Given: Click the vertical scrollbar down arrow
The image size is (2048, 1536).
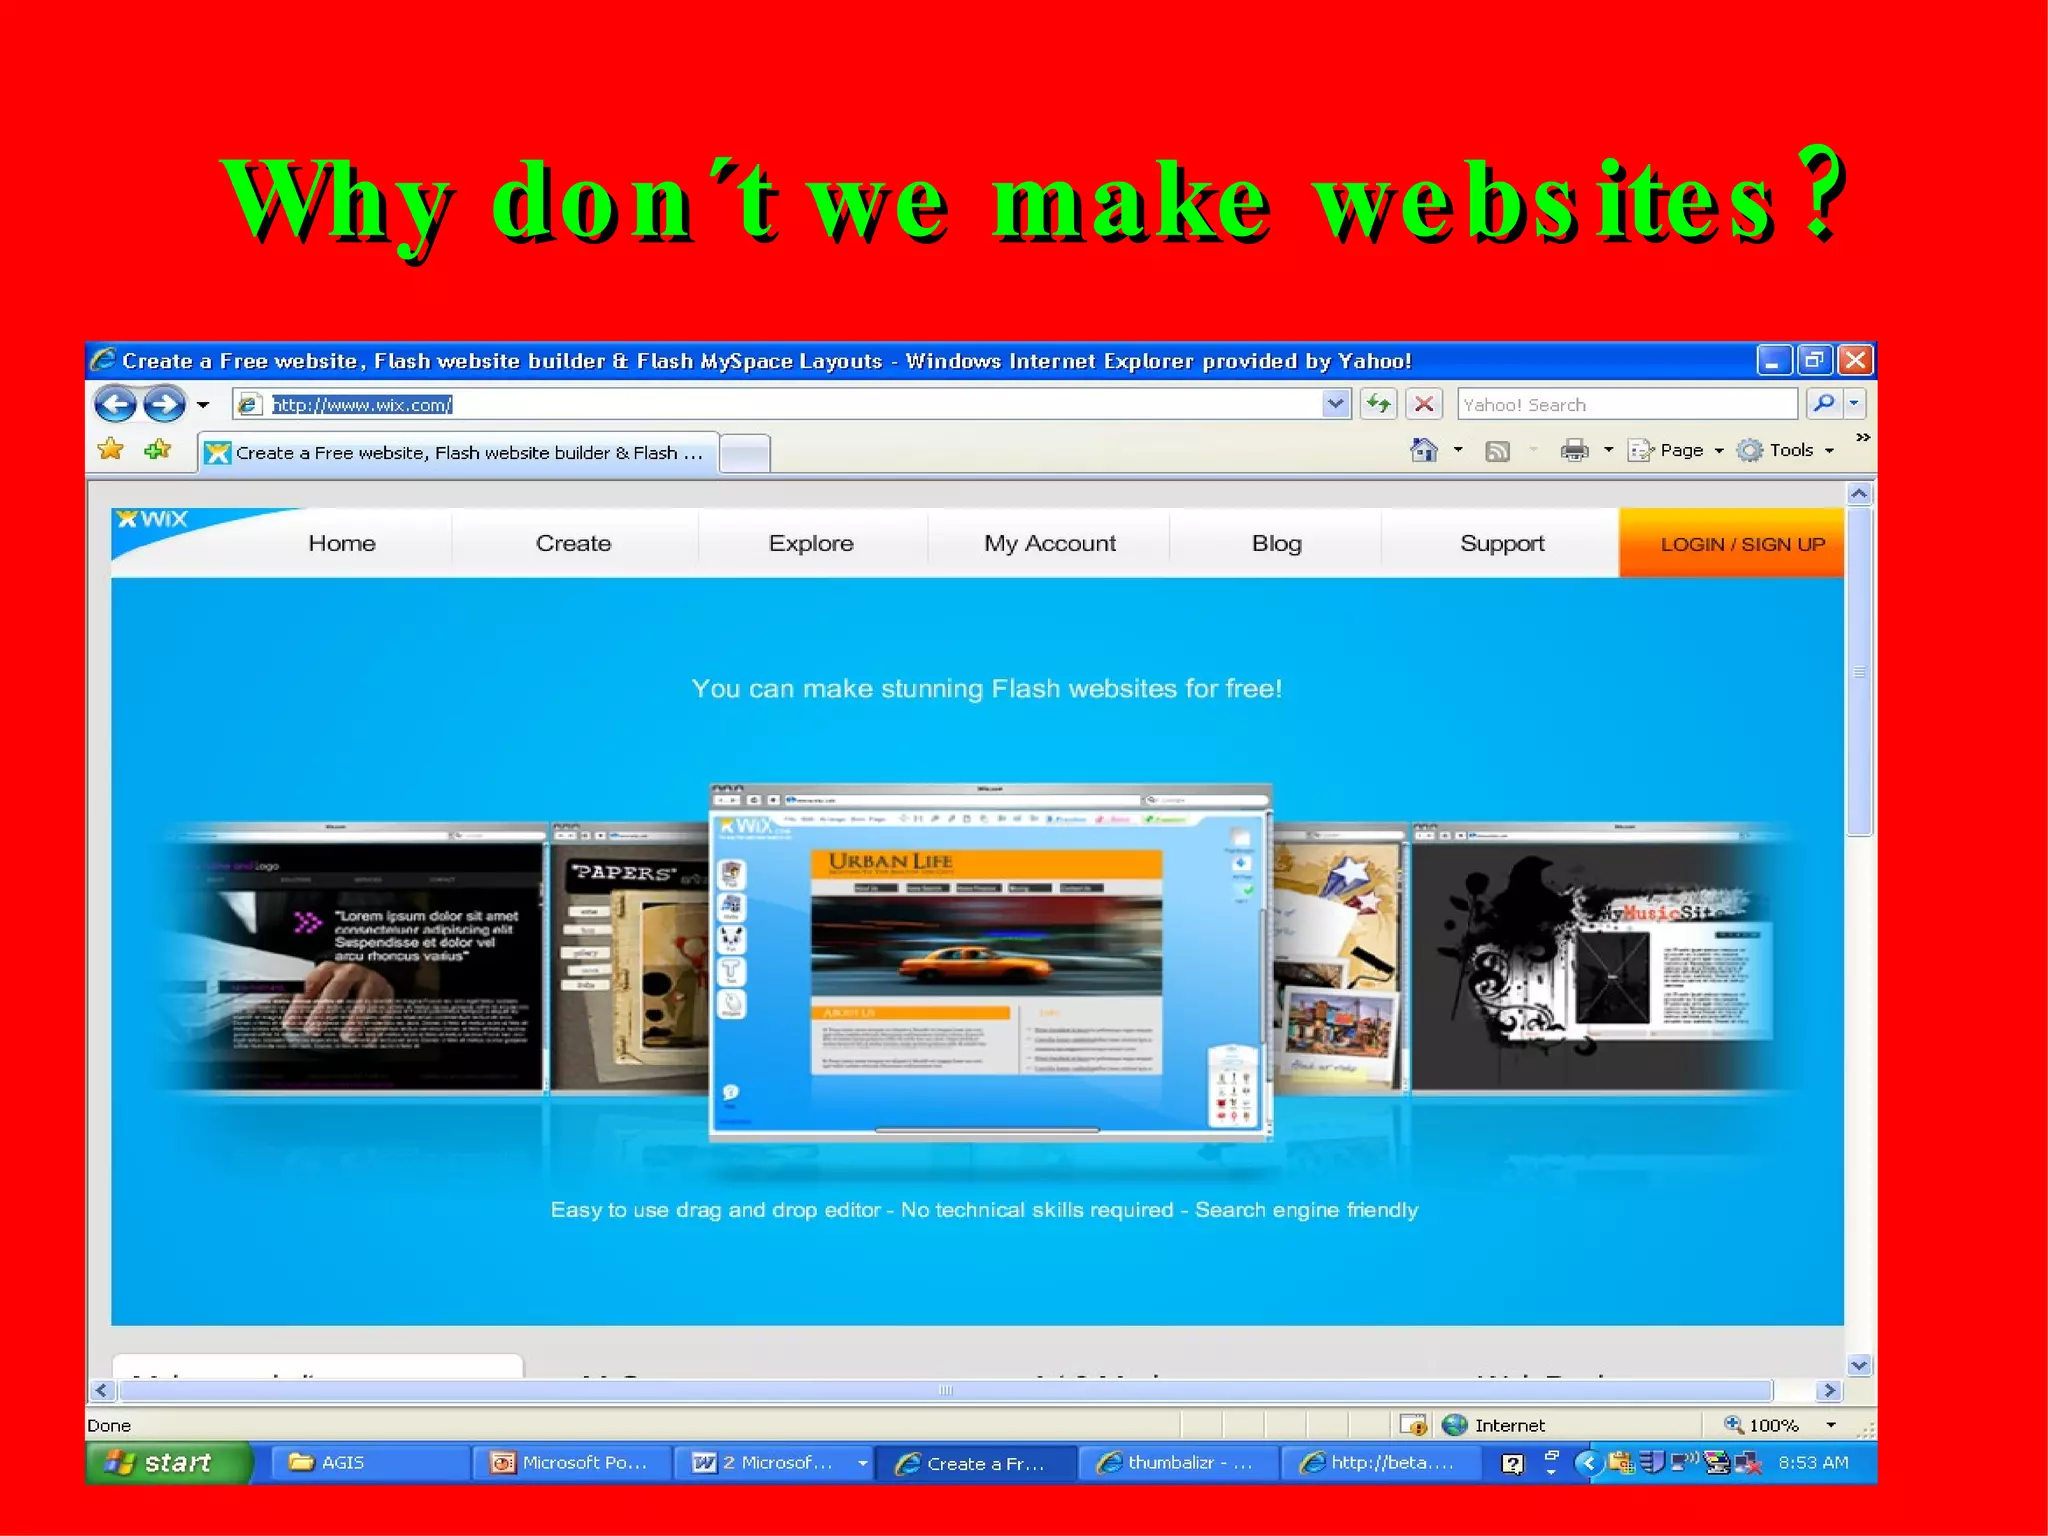Looking at the screenshot, I should point(1859,1365).
